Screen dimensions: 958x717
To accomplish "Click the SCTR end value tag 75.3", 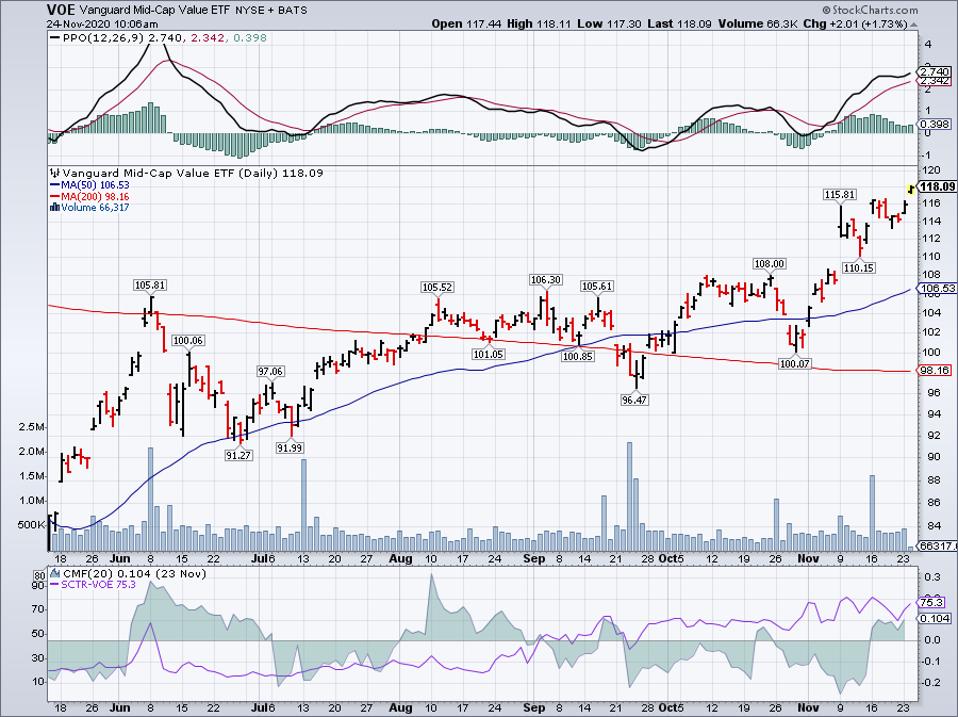I will 932,603.
